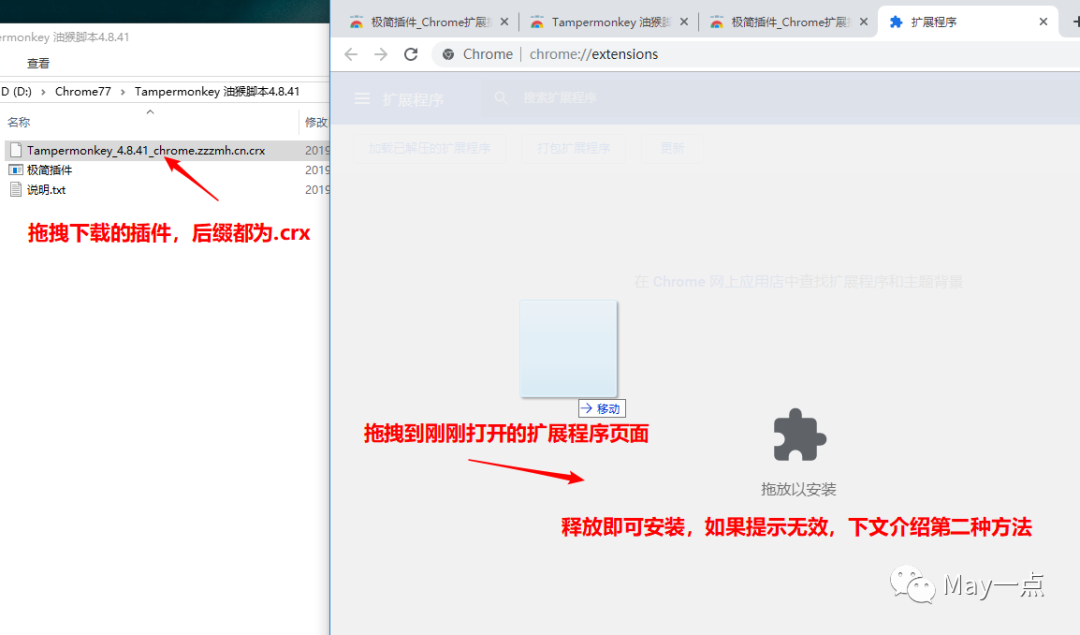The image size is (1080, 635).
Task: Switch to the first 极简插件_Chrome扩展 tab
Action: tap(429, 22)
